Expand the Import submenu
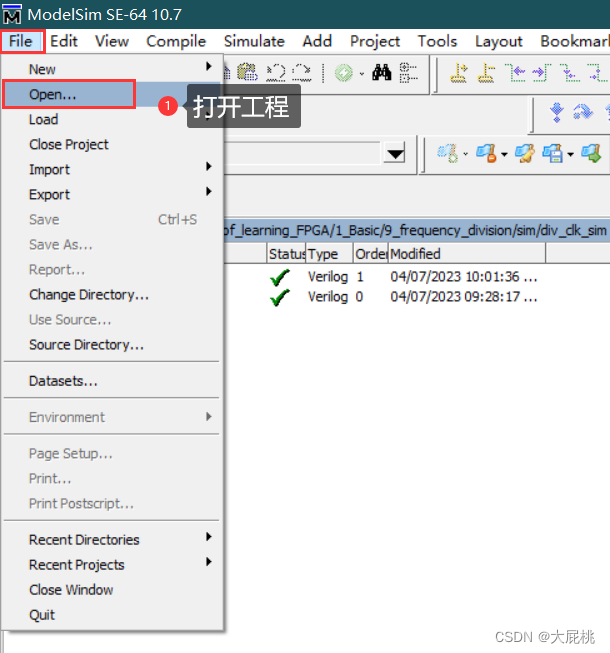Screen dimensions: 610x653 point(112,169)
